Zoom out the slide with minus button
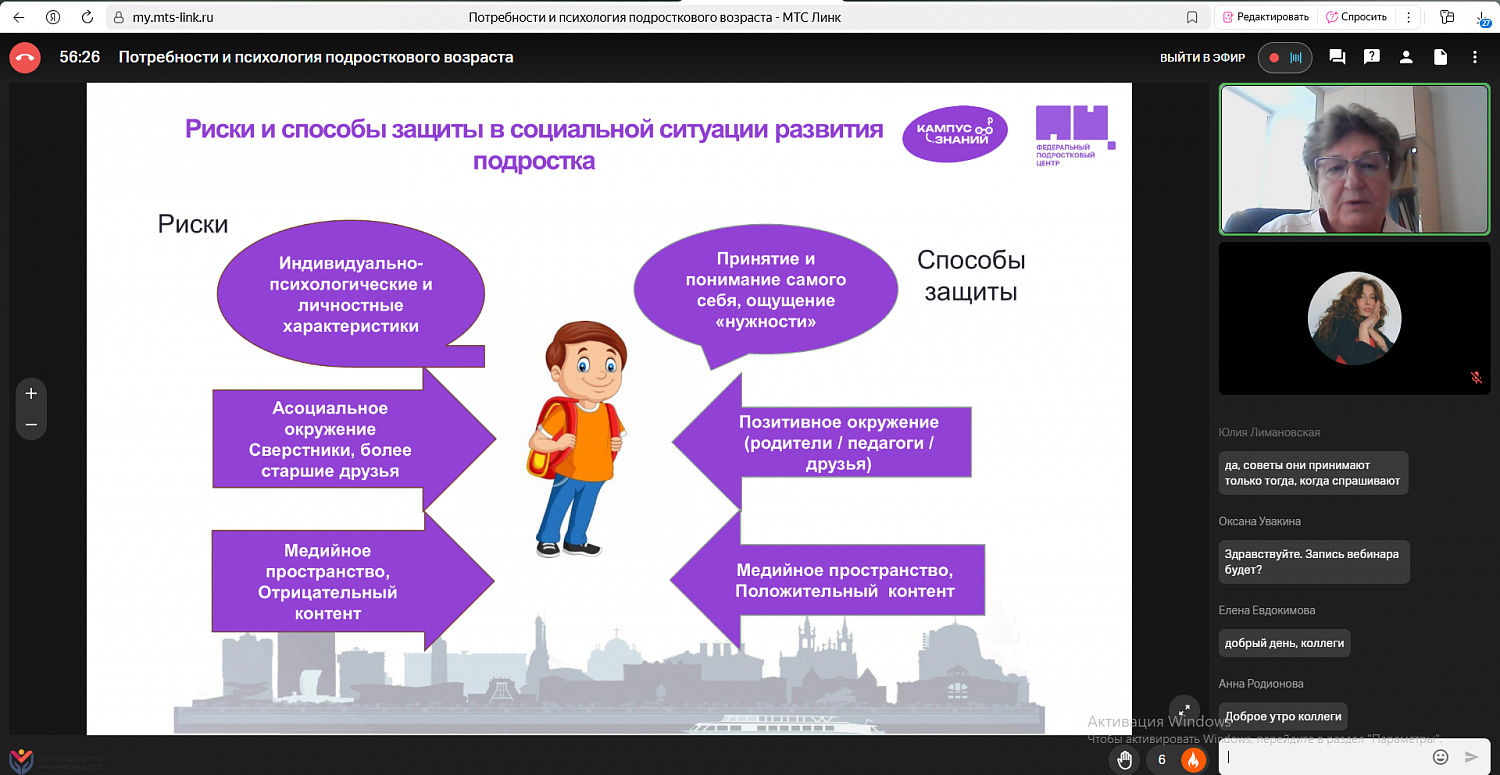 click(31, 425)
